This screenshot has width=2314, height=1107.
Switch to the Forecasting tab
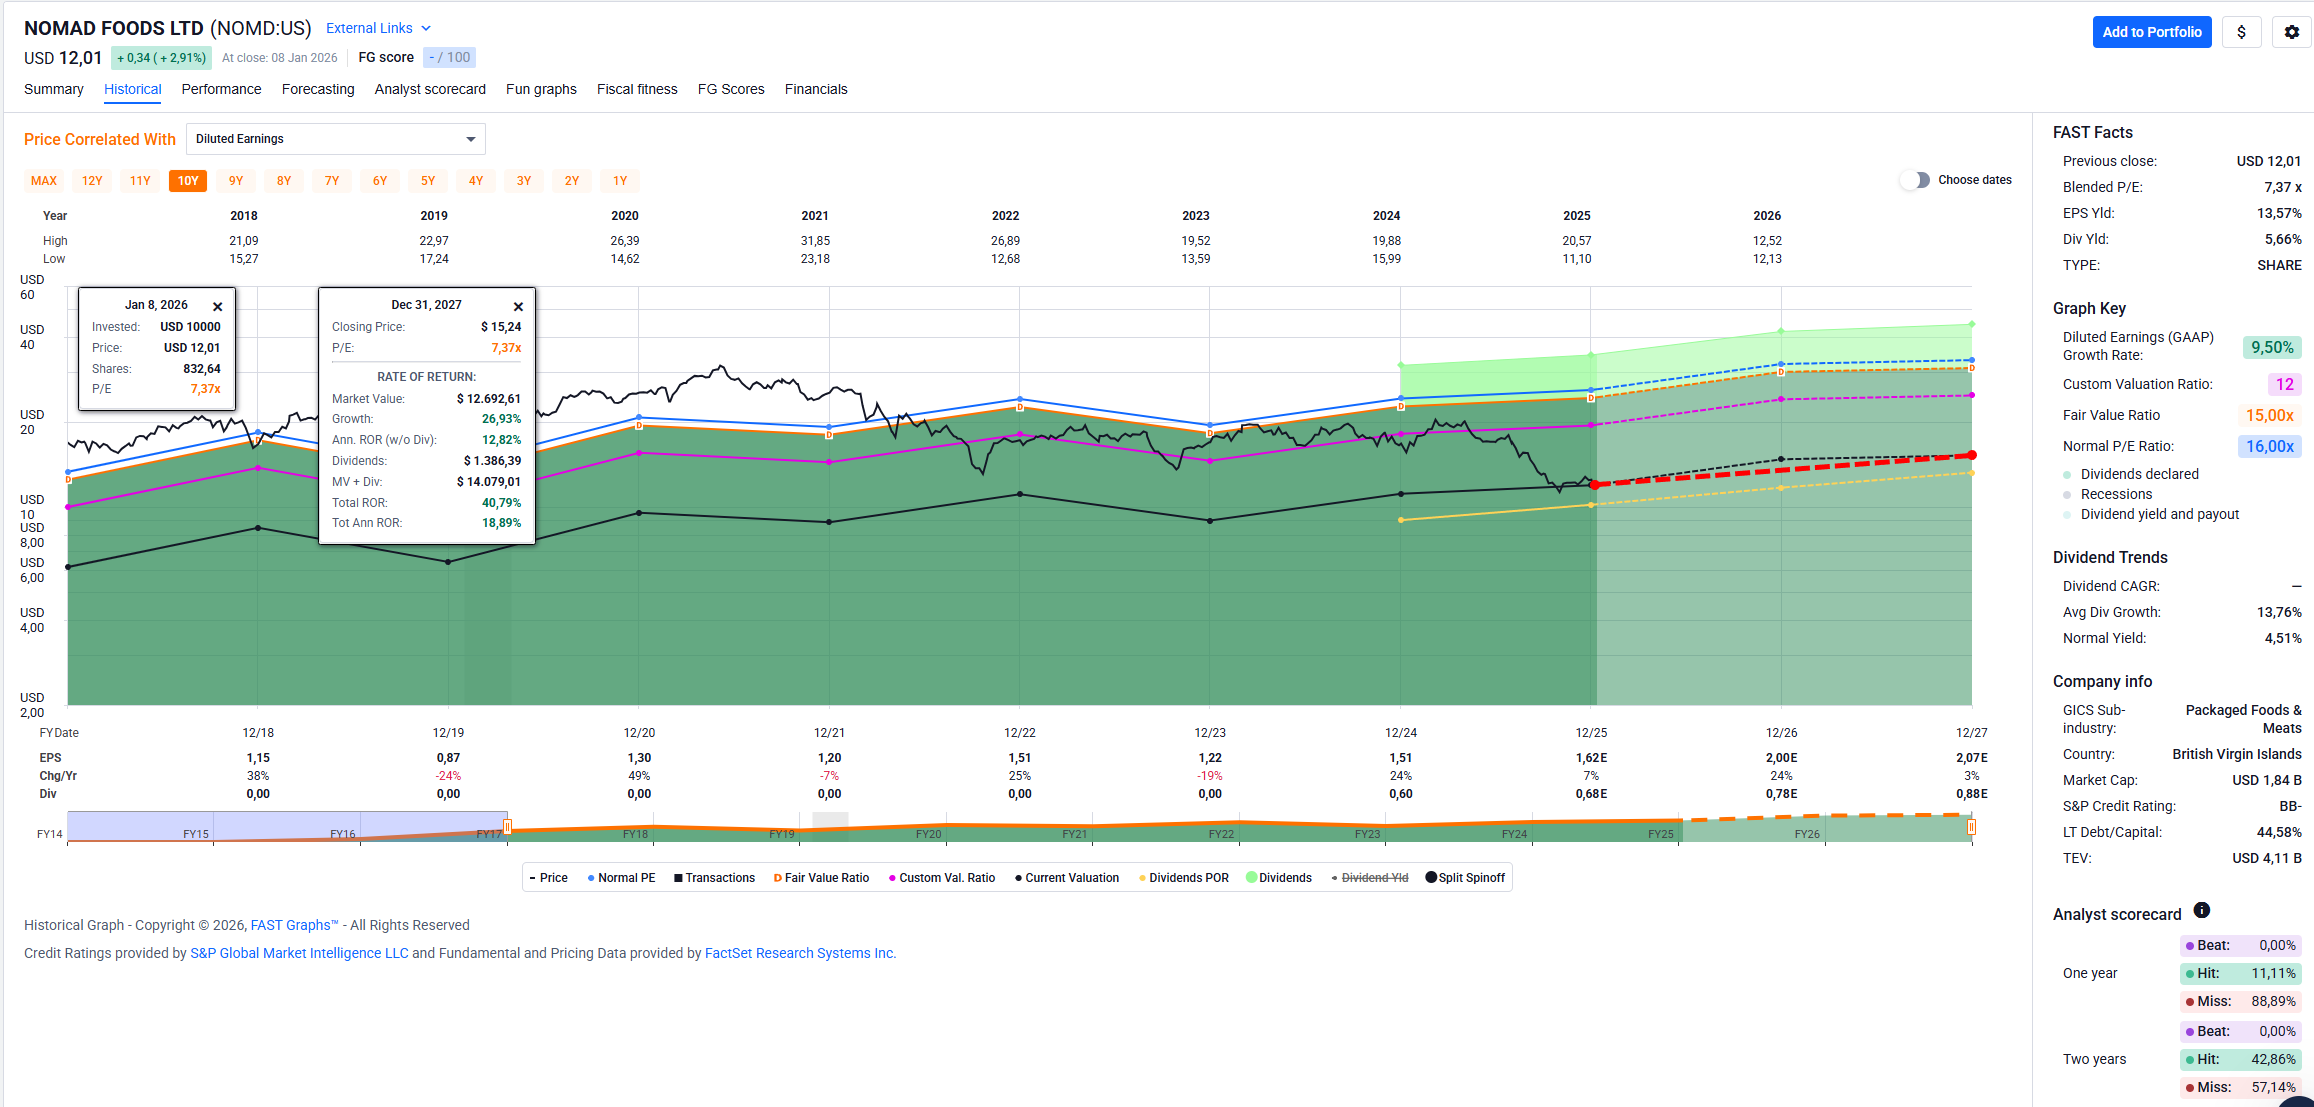pos(318,89)
